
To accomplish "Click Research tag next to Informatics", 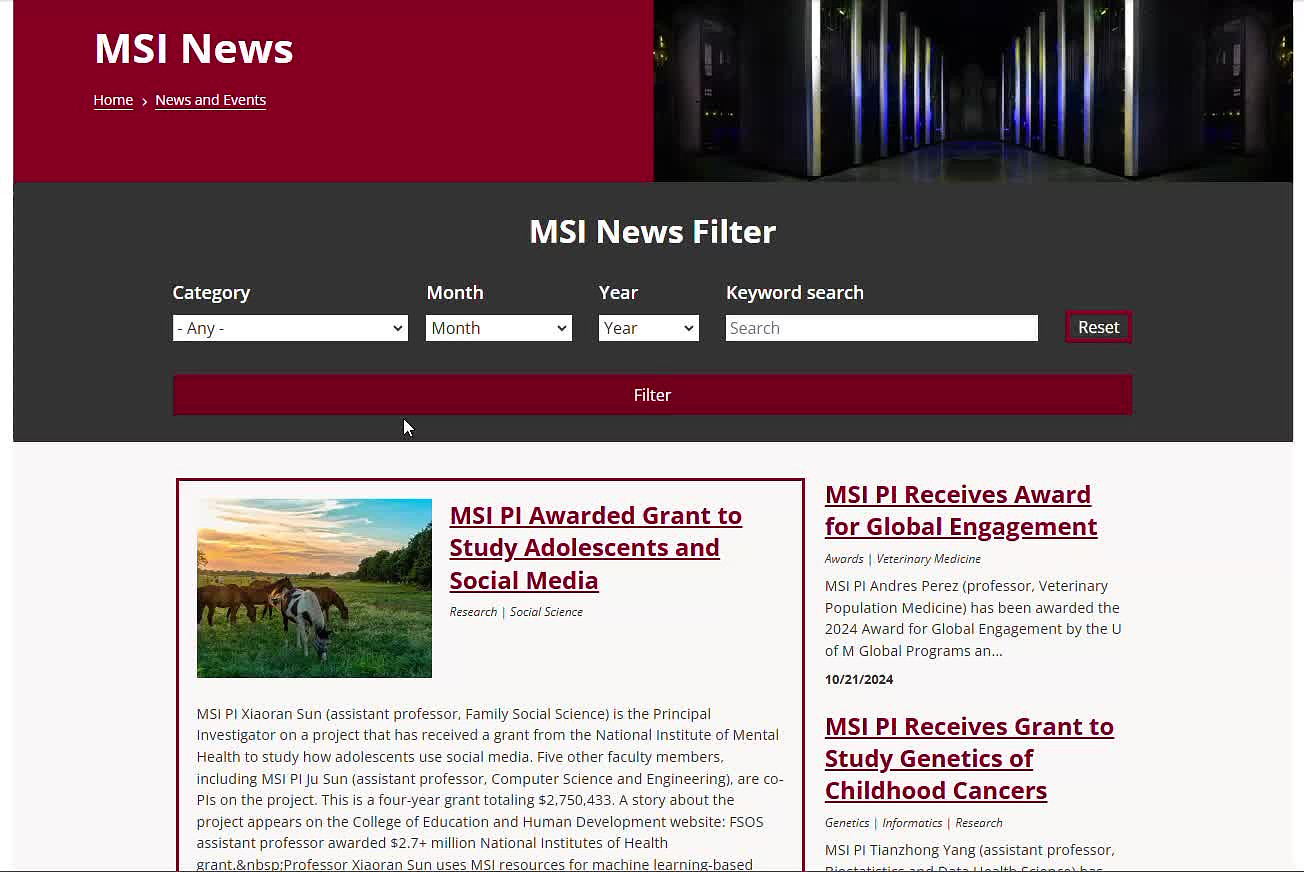I will [x=979, y=823].
